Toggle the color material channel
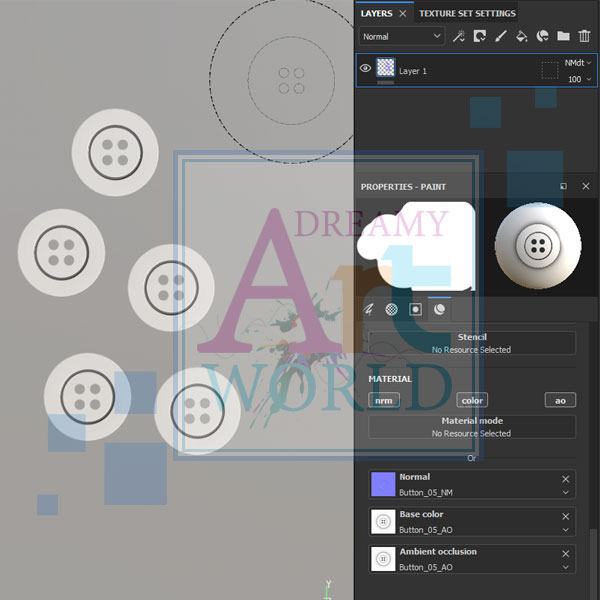The image size is (600, 600). pos(472,400)
